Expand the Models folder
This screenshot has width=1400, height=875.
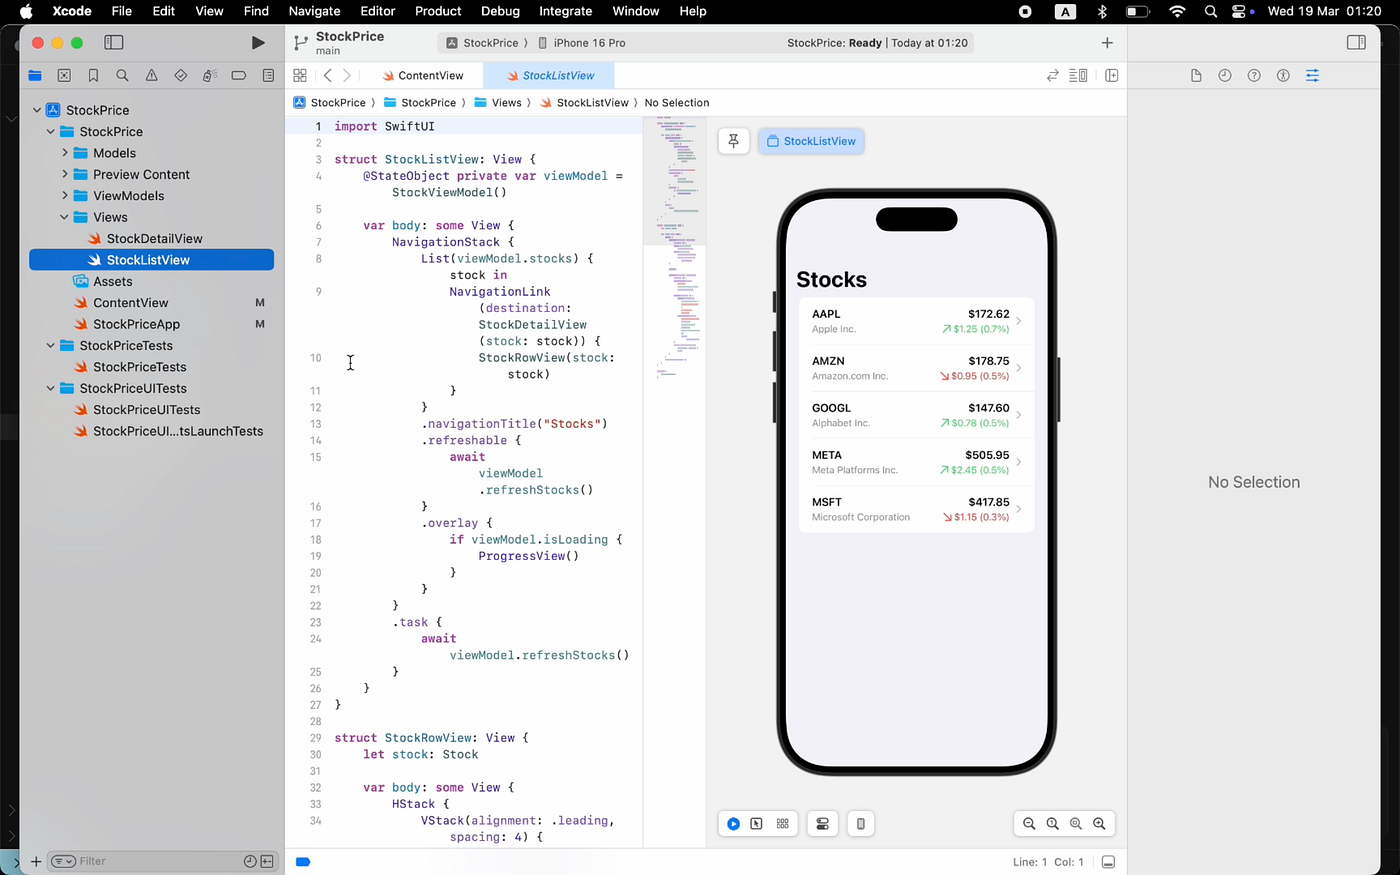click(x=65, y=153)
